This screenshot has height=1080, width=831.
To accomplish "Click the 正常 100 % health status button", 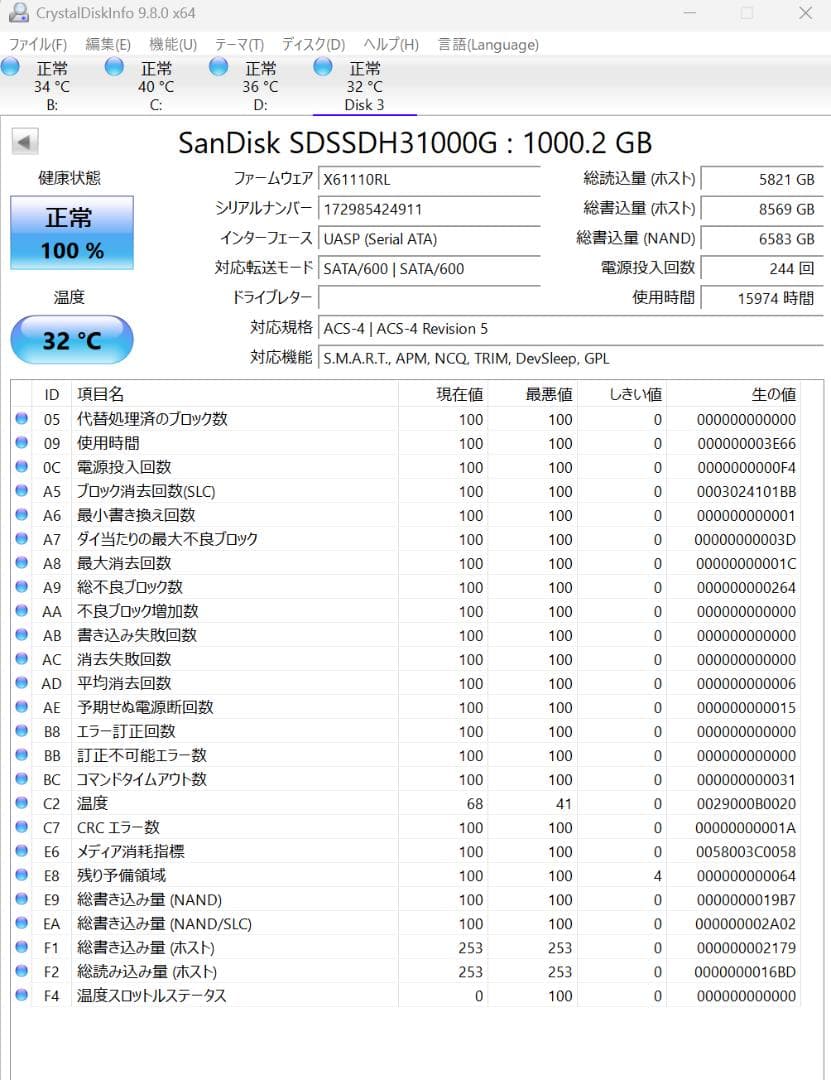I will point(72,233).
